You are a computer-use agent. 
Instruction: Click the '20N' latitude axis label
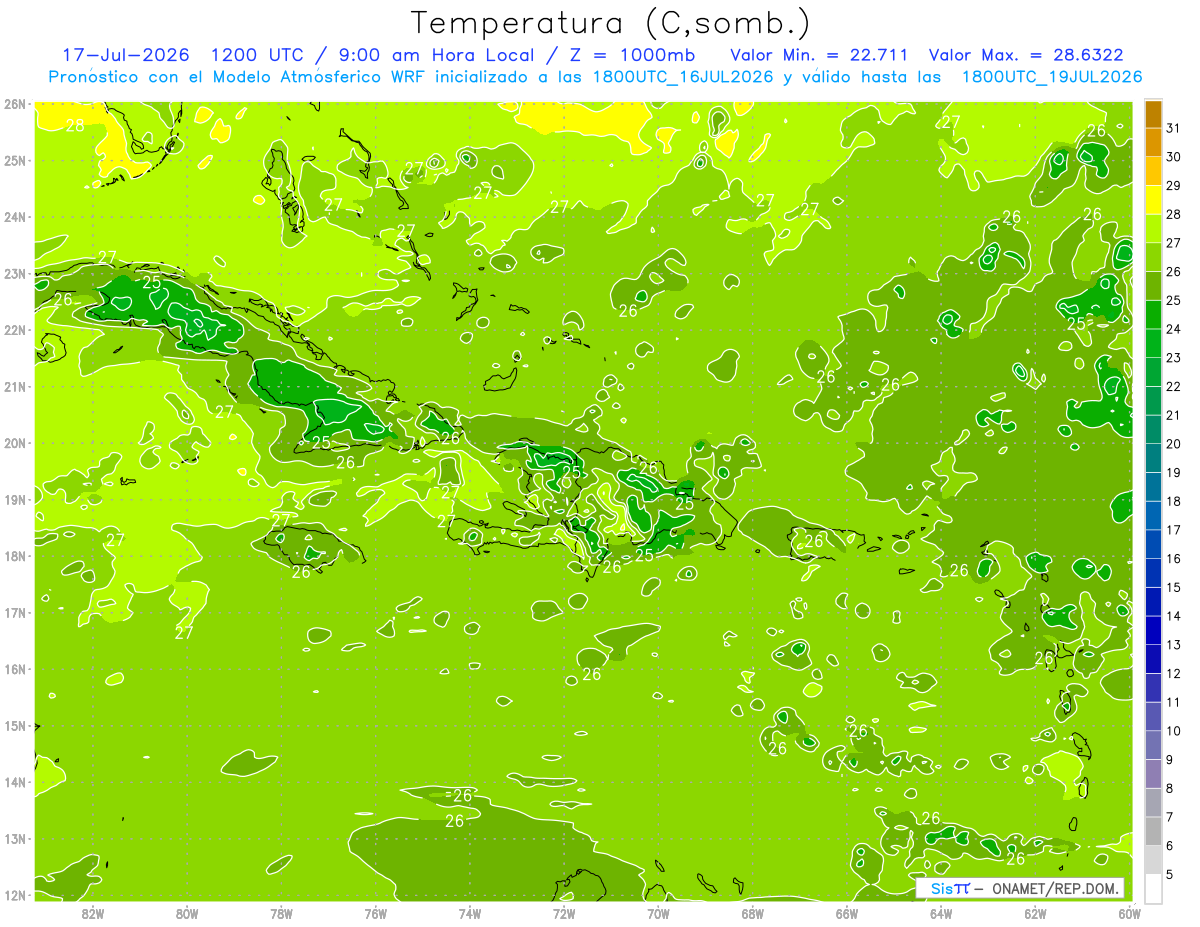[x=15, y=443]
